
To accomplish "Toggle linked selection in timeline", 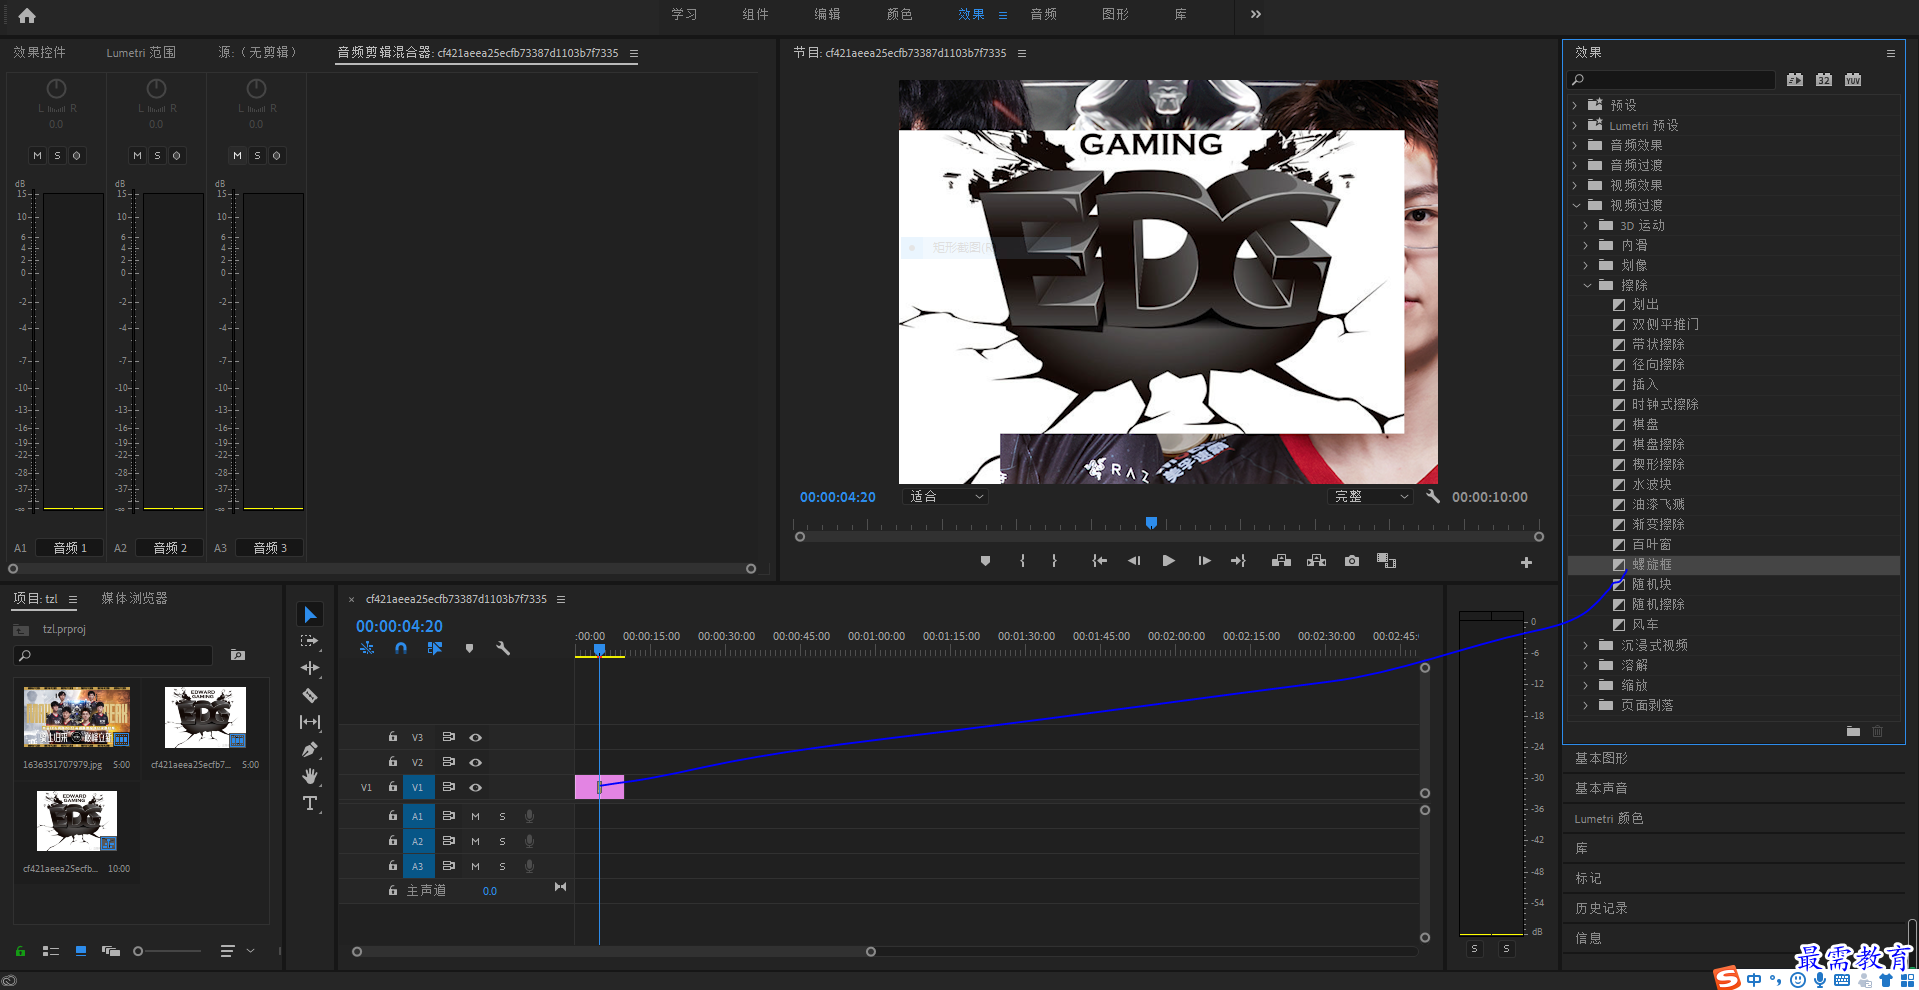I will click(x=434, y=648).
